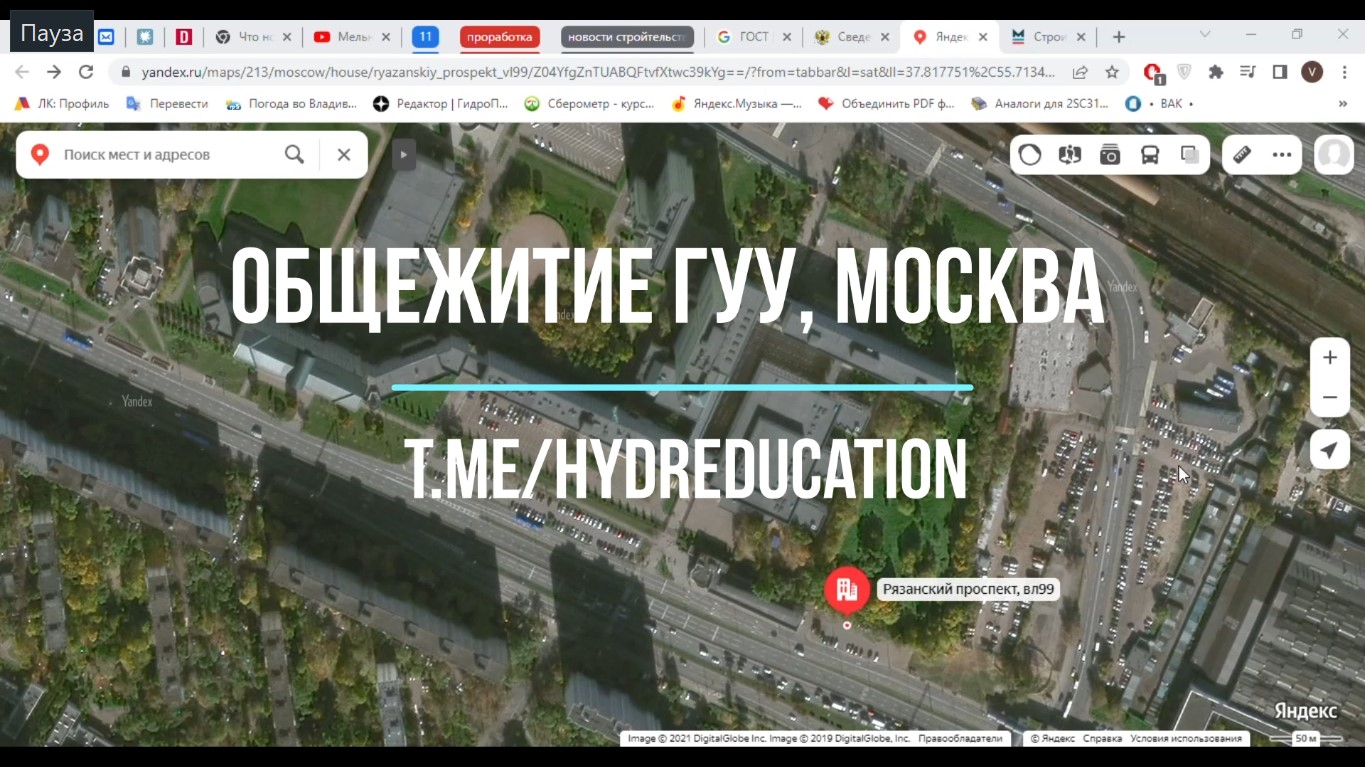
Task: Open the 'Аналоги для 2SC31...' bookmark
Action: (1041, 103)
